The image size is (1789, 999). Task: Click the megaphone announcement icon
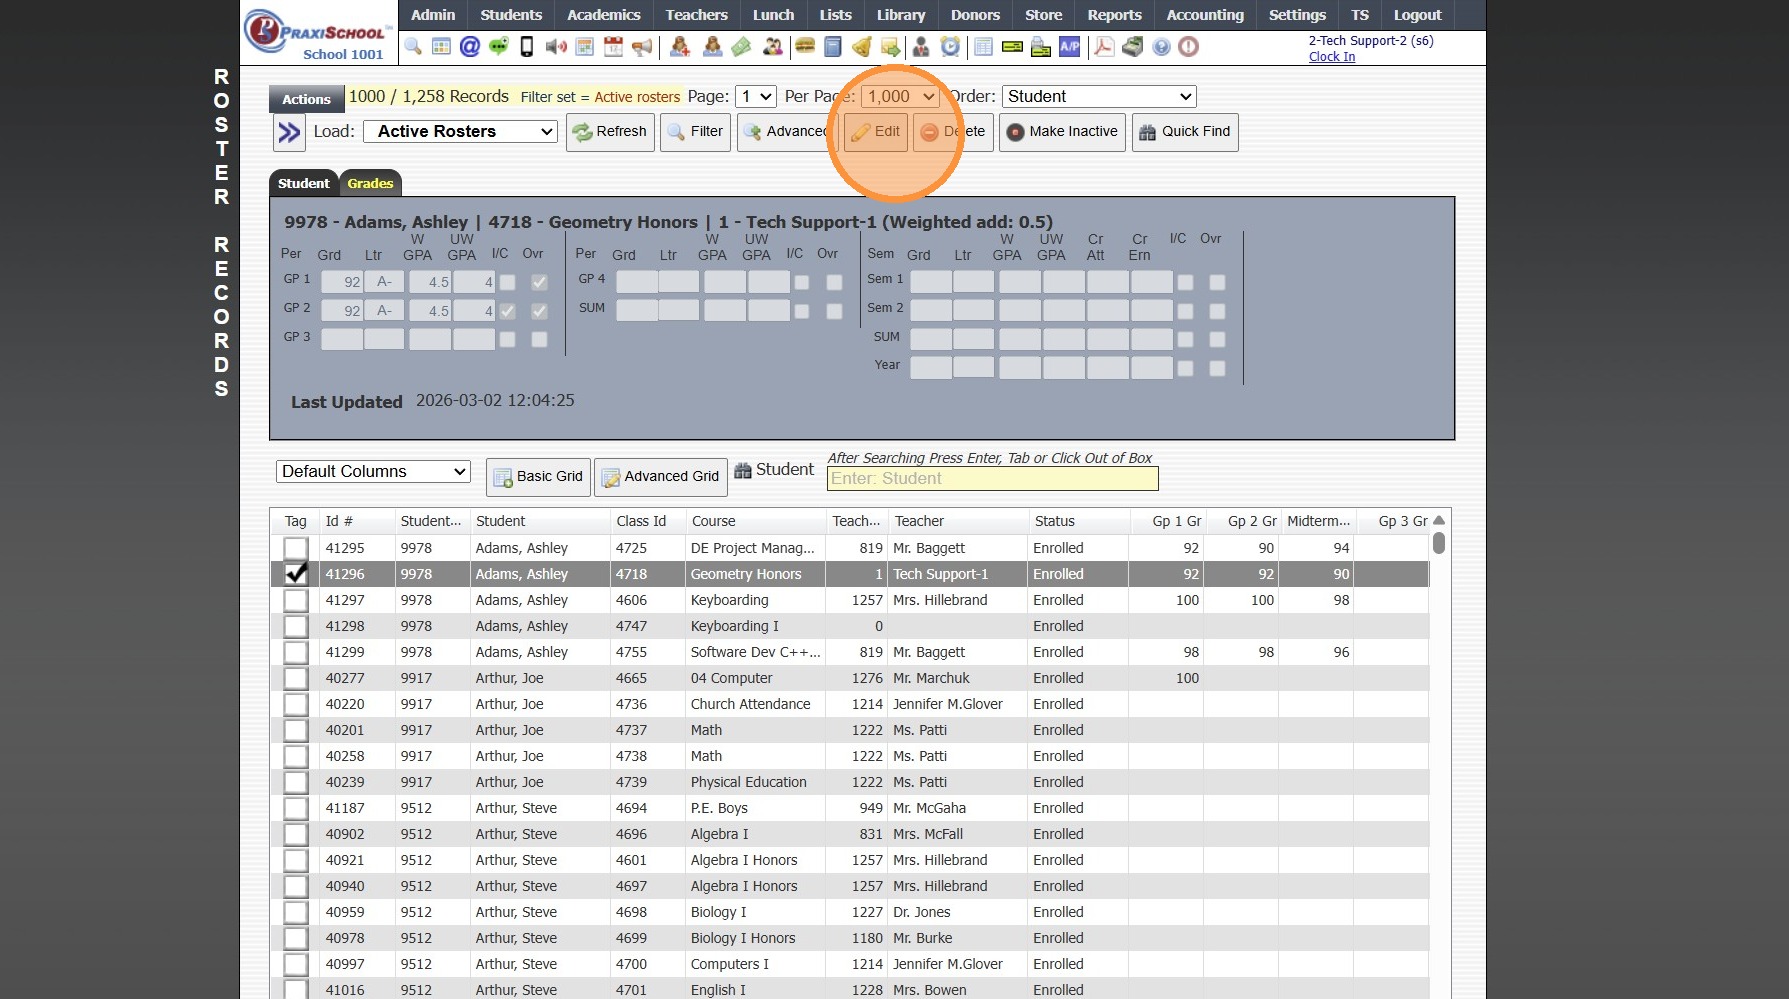pos(642,47)
